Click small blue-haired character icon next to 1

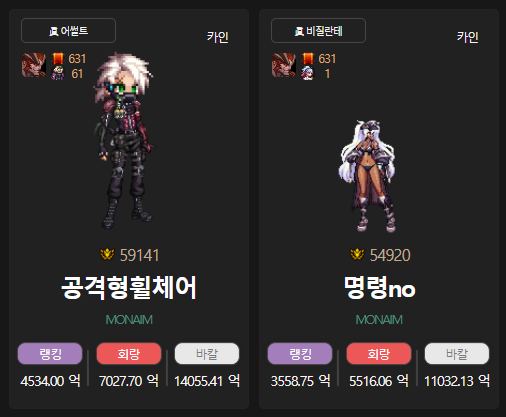pyautogui.click(x=307, y=73)
